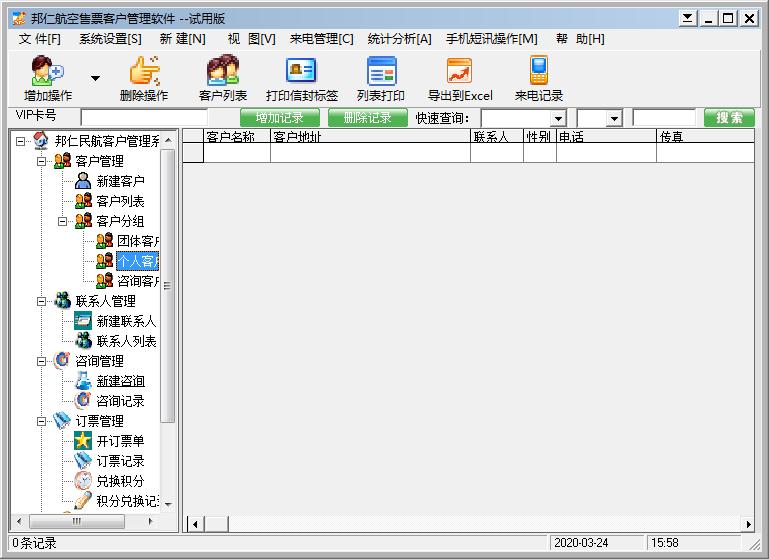Open the 系统设置[S] menu

coord(110,39)
